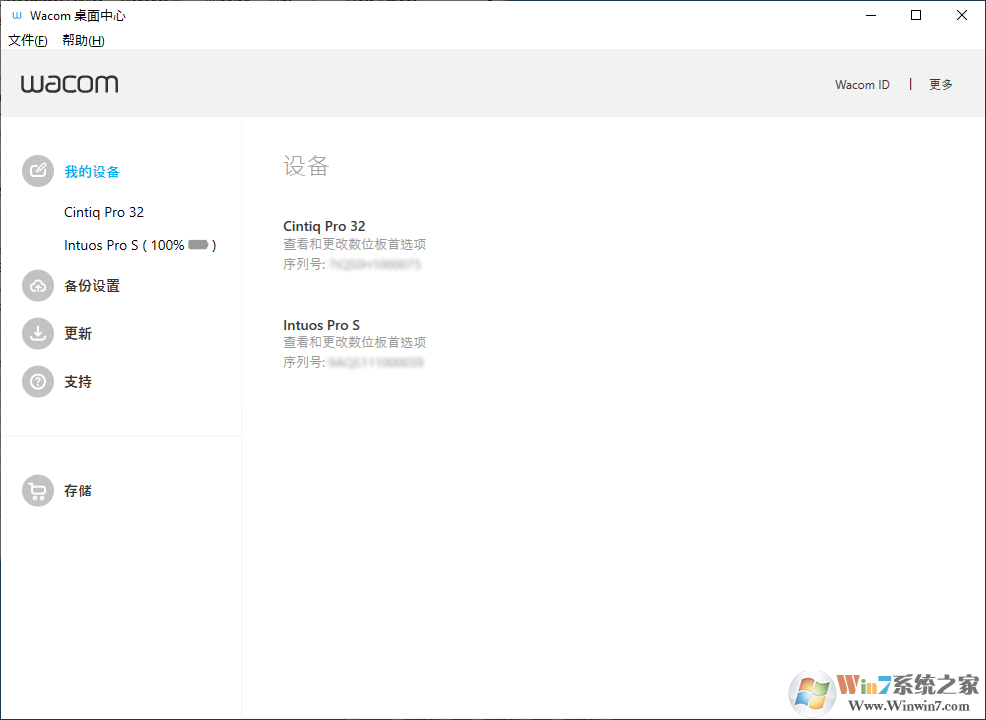The width and height of the screenshot is (986, 720).
Task: Open the 存储 section
Action: point(78,490)
